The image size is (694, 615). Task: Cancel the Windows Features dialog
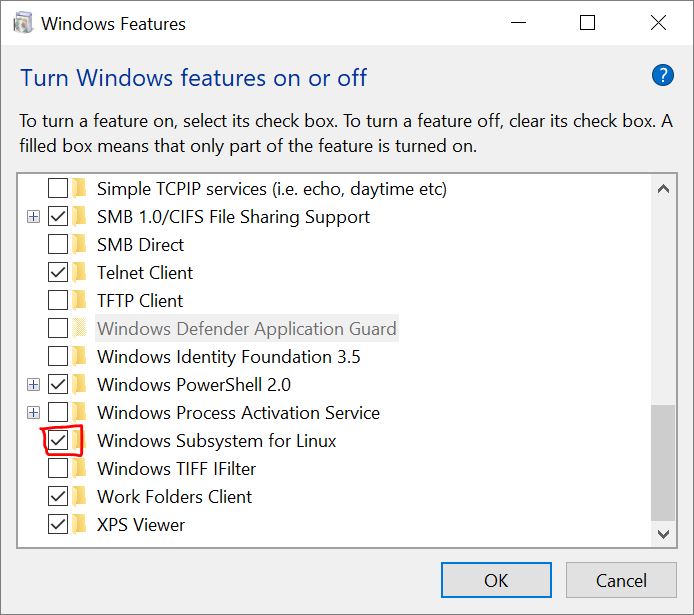pyautogui.click(x=621, y=580)
